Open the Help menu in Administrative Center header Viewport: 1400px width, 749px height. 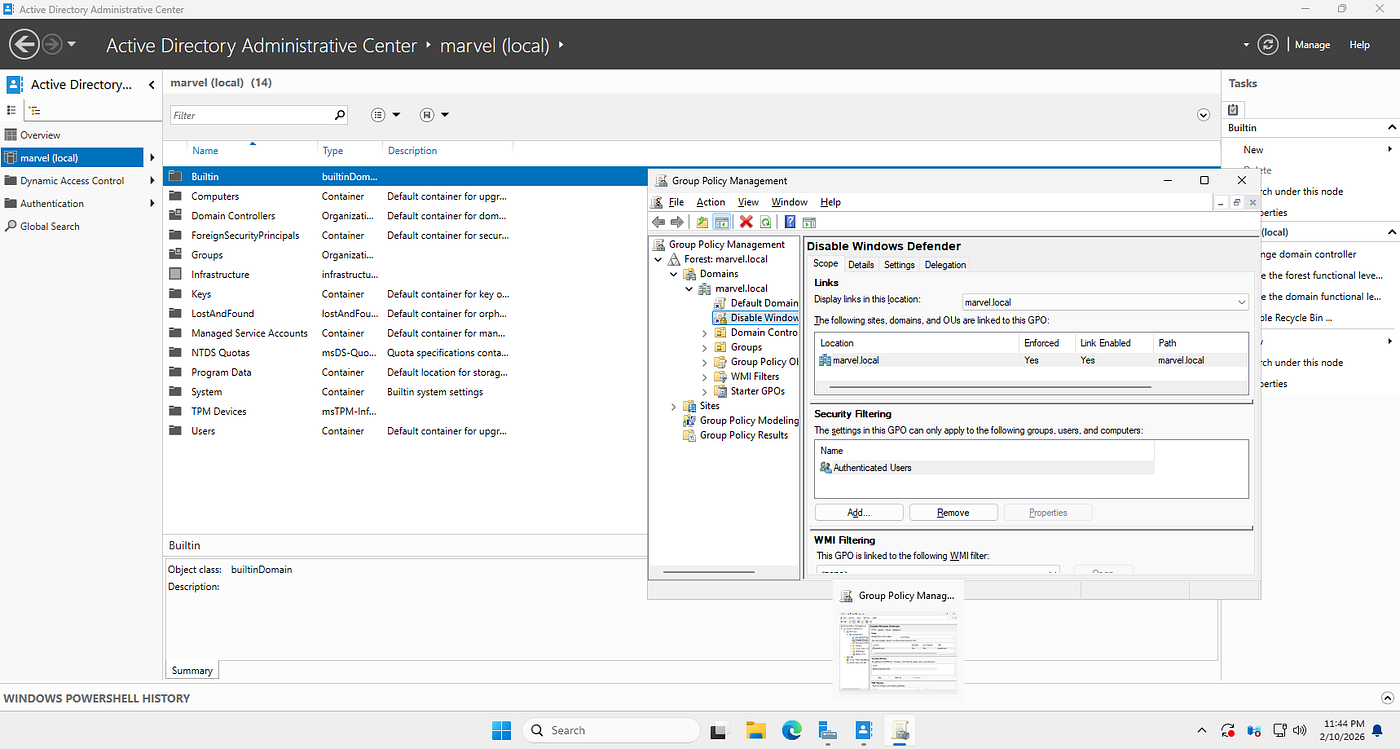[1359, 45]
